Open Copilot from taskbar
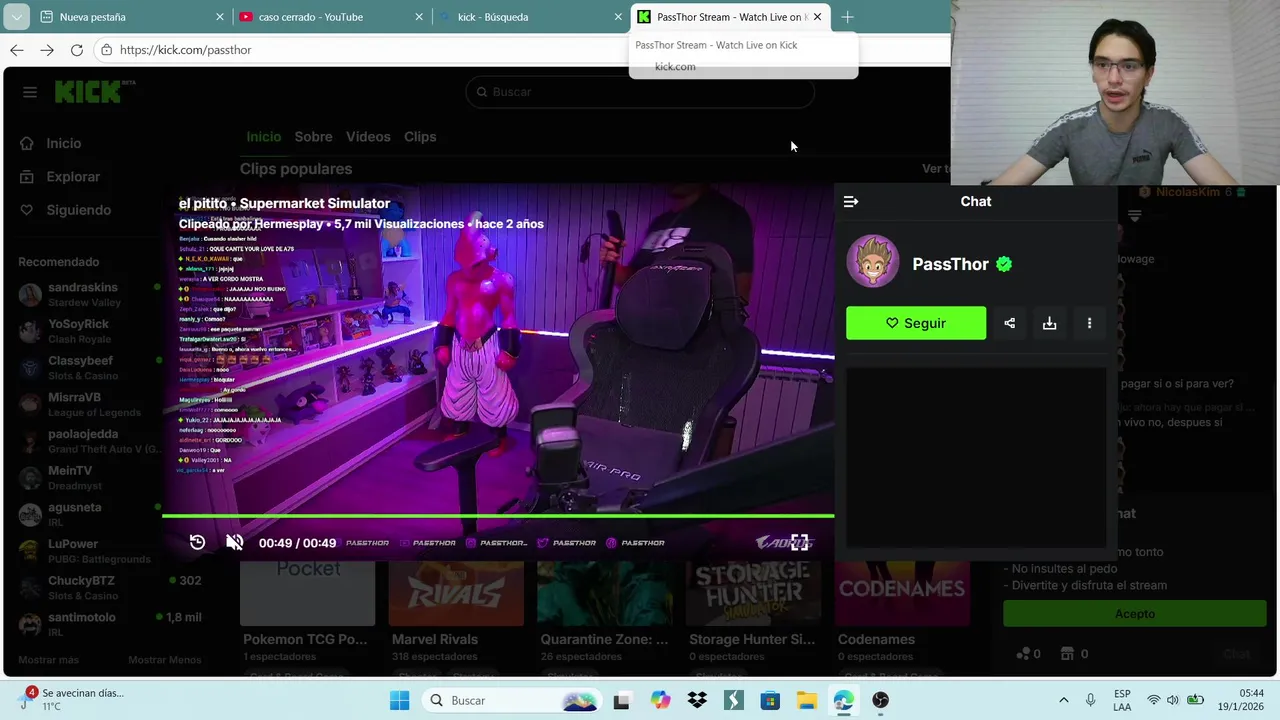The height and width of the screenshot is (720, 1280). click(x=660, y=700)
